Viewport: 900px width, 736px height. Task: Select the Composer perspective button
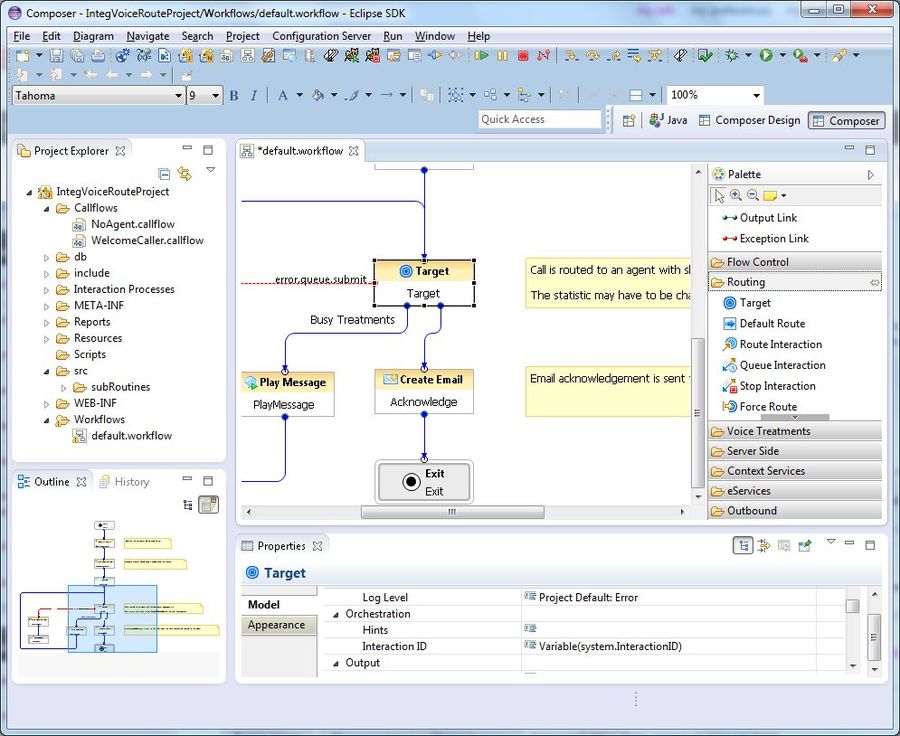click(x=847, y=121)
